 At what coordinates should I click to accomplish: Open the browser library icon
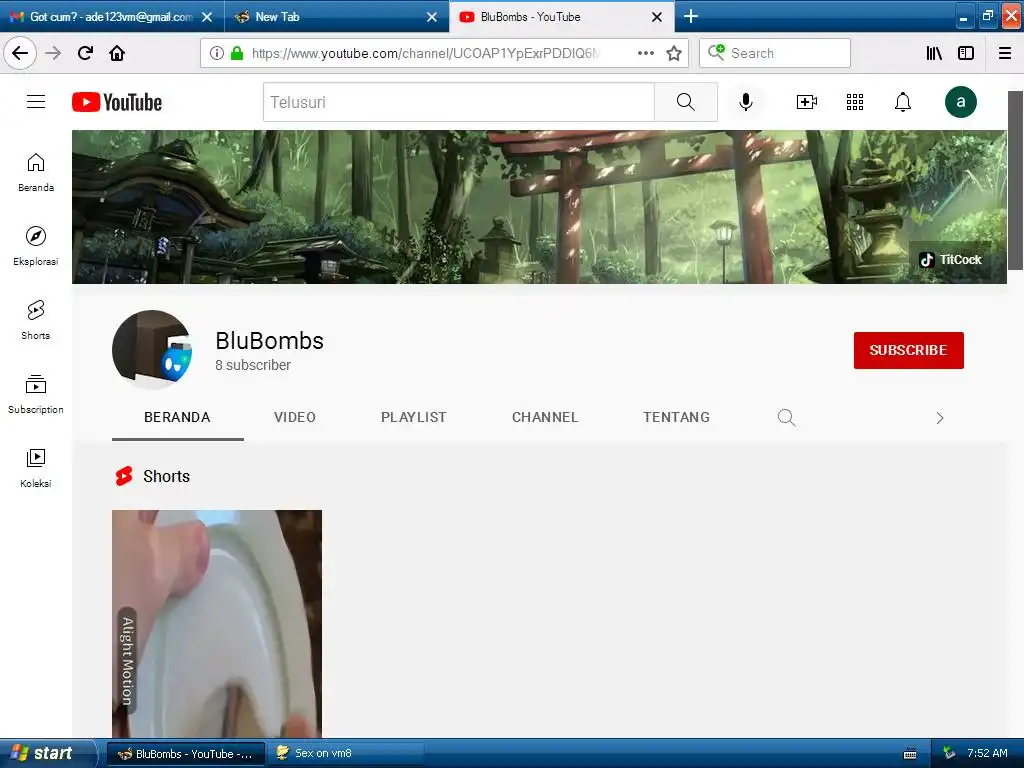point(934,53)
